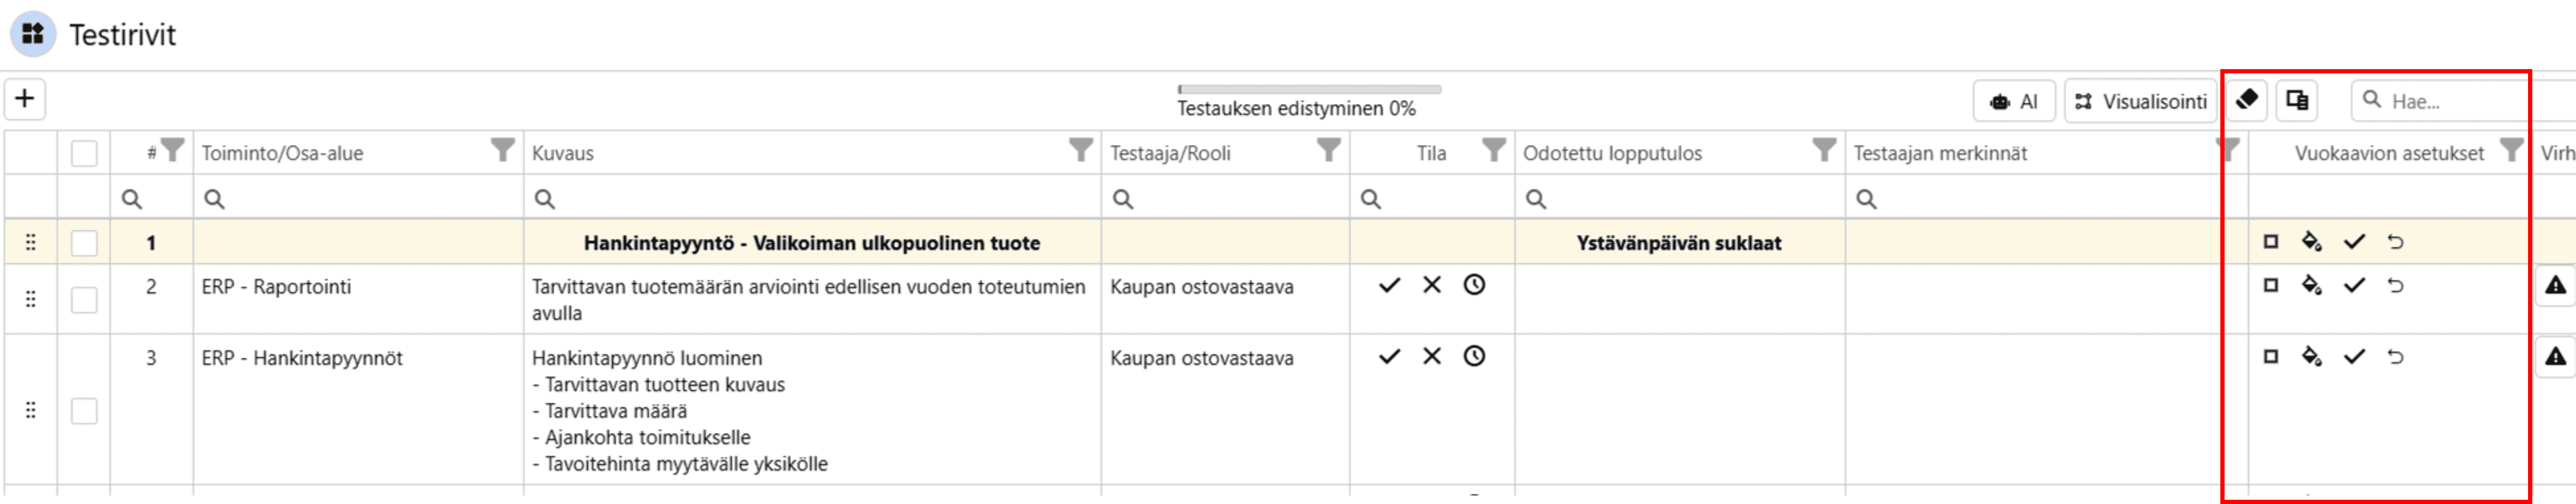Open filter for Kuvaus column
Screen dimensions: 2576x504
(x=1080, y=151)
